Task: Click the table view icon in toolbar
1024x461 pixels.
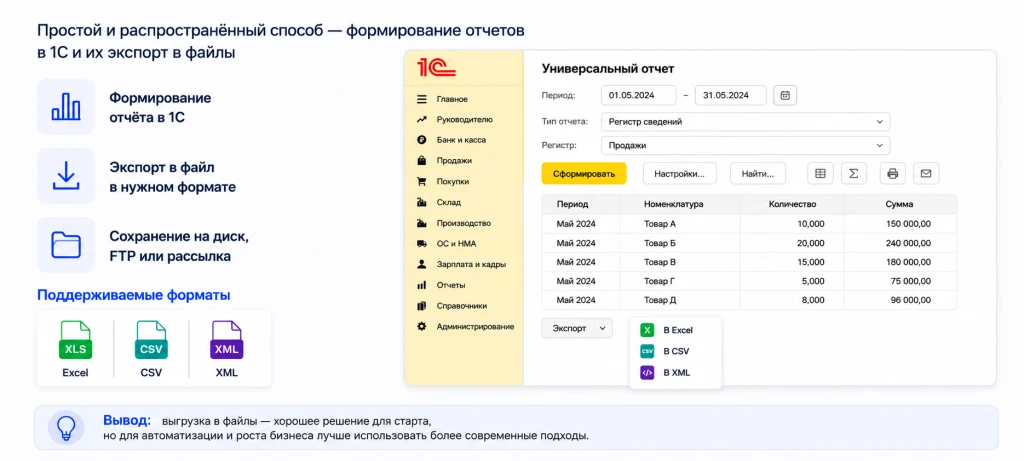Action: [820, 174]
